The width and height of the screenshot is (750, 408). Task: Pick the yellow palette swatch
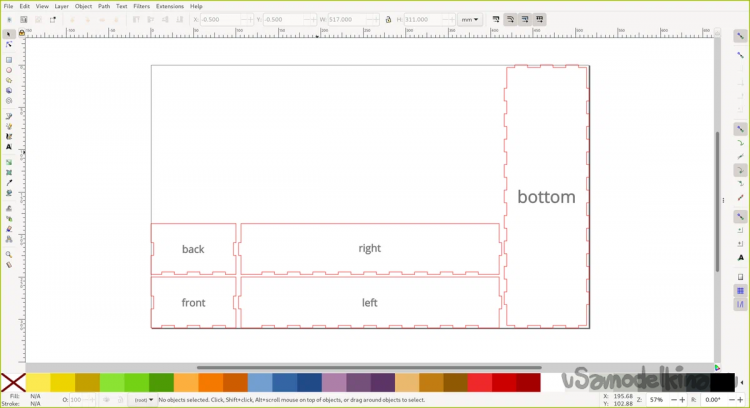[x=38, y=382]
